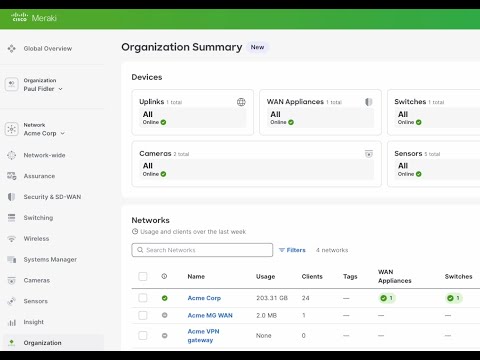Click the clock icon beside usage description
Image resolution: width=480 pixels, height=360 pixels.
pos(135,231)
